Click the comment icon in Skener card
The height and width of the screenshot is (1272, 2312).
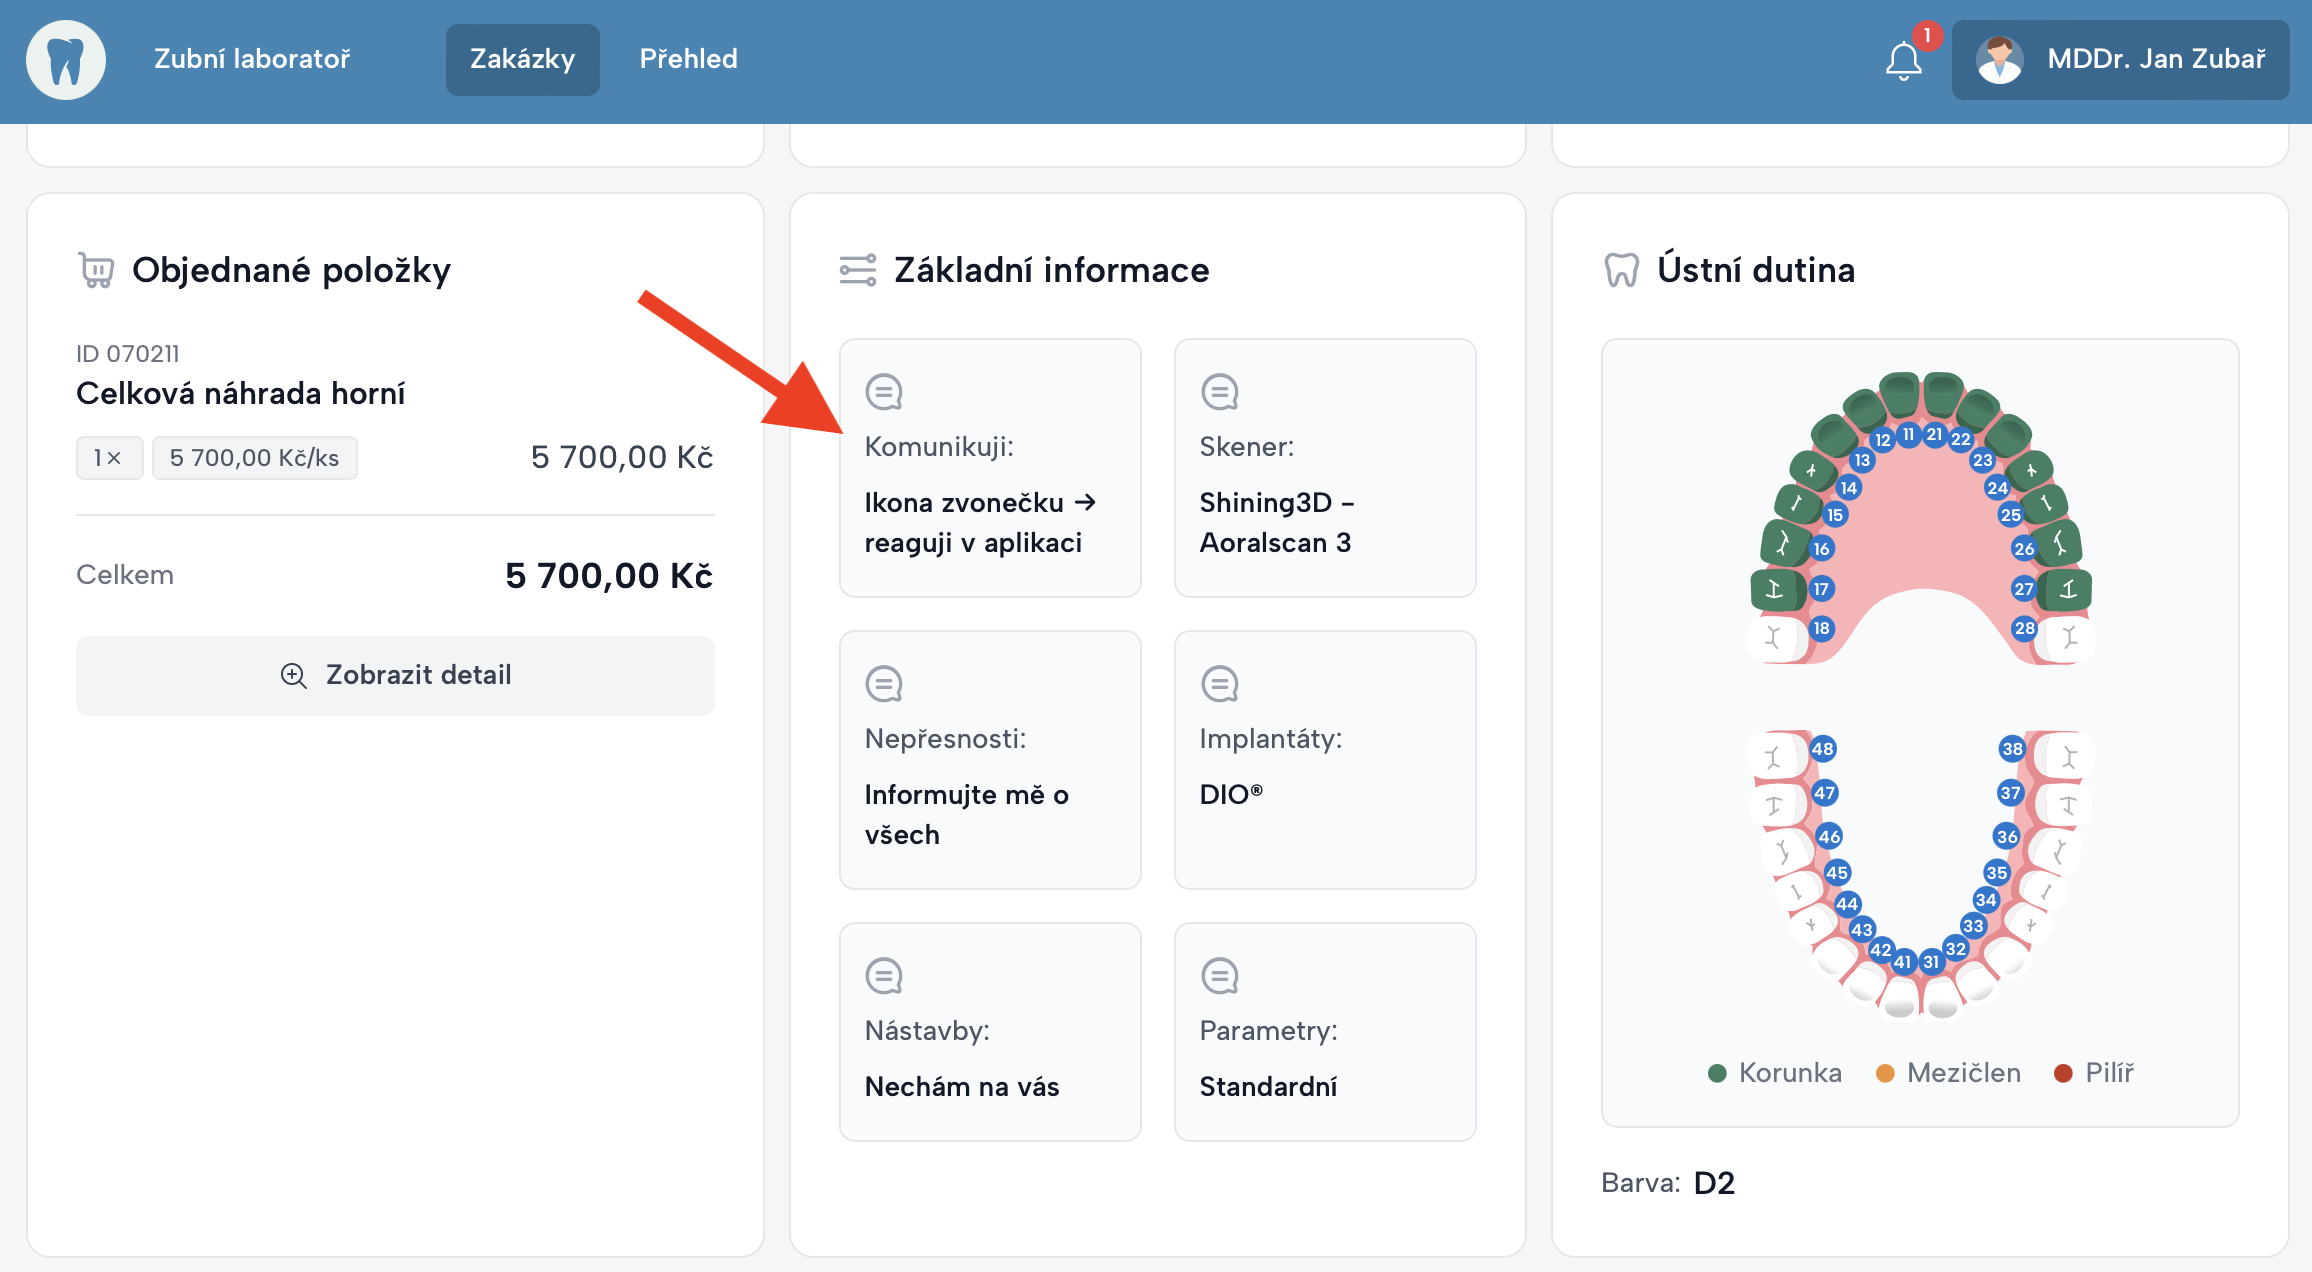[1219, 392]
